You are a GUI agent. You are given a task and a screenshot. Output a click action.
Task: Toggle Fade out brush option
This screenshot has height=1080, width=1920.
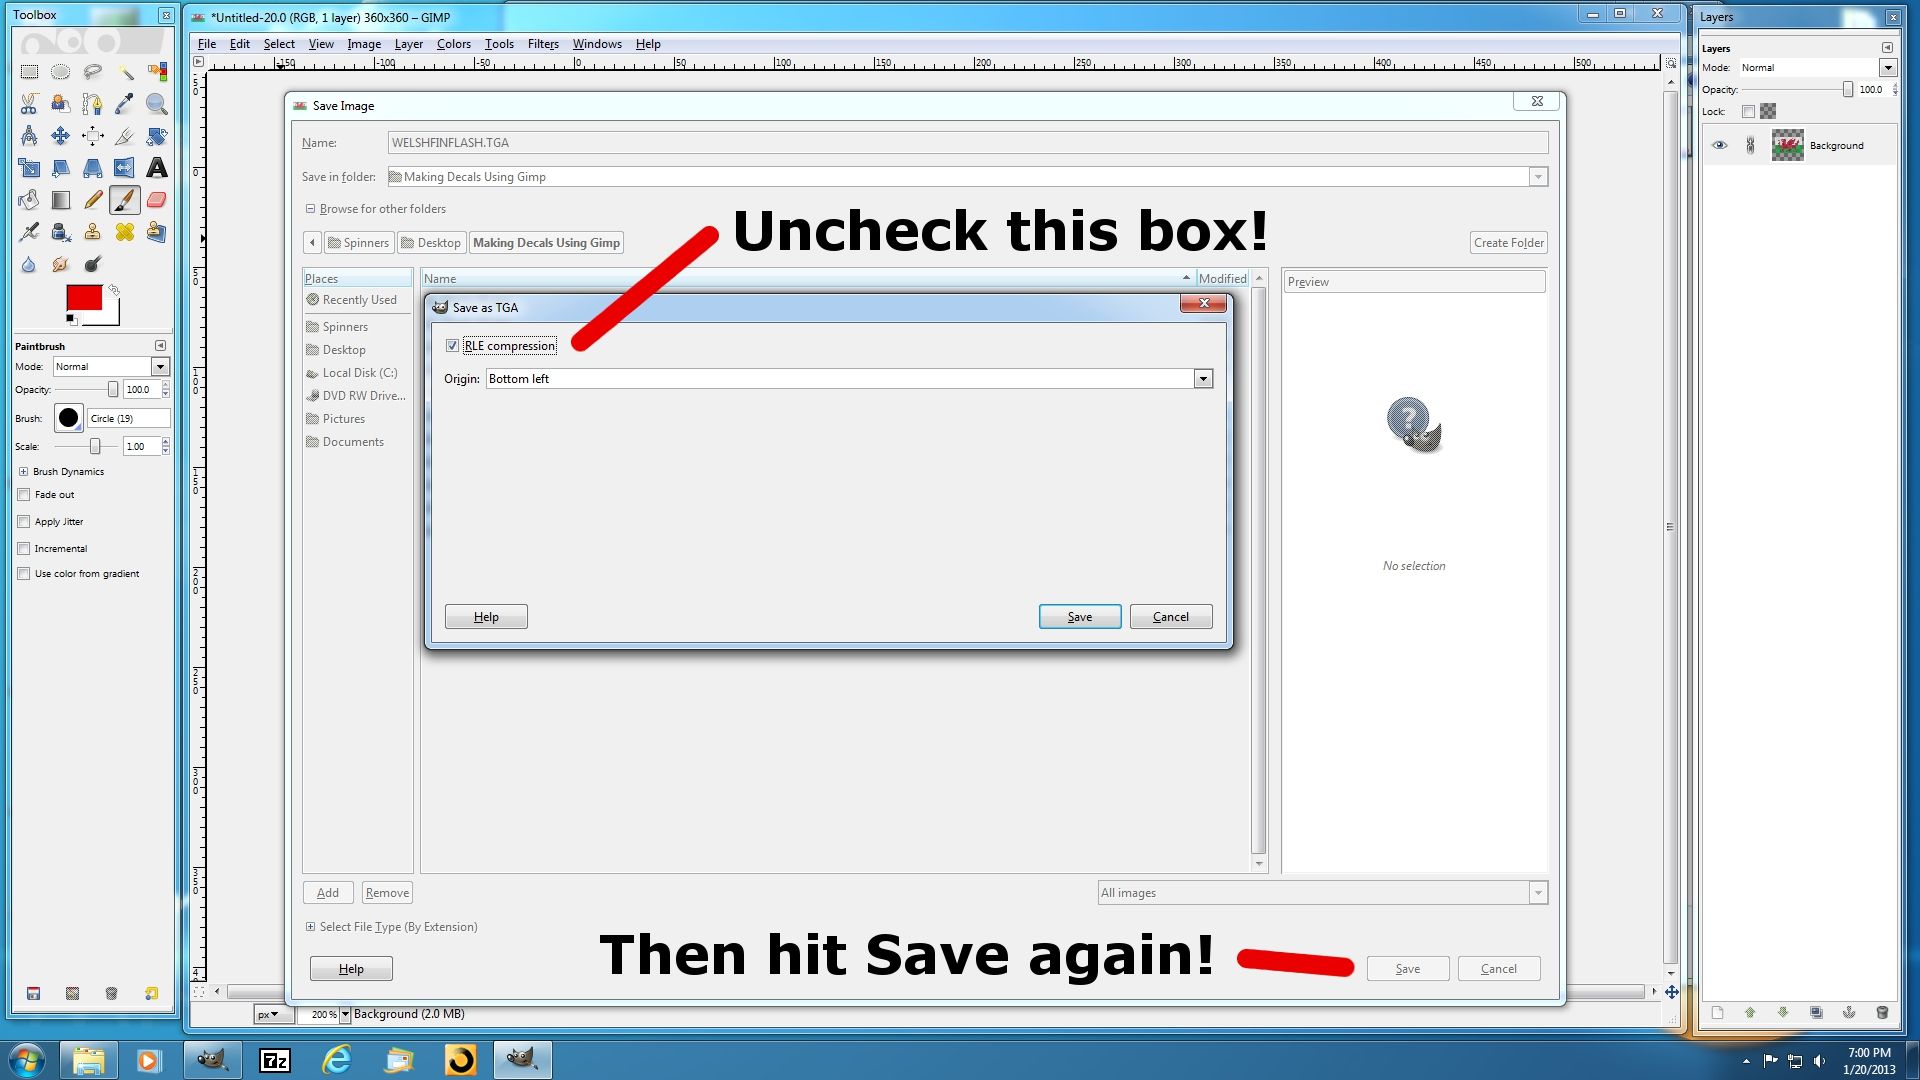(22, 495)
